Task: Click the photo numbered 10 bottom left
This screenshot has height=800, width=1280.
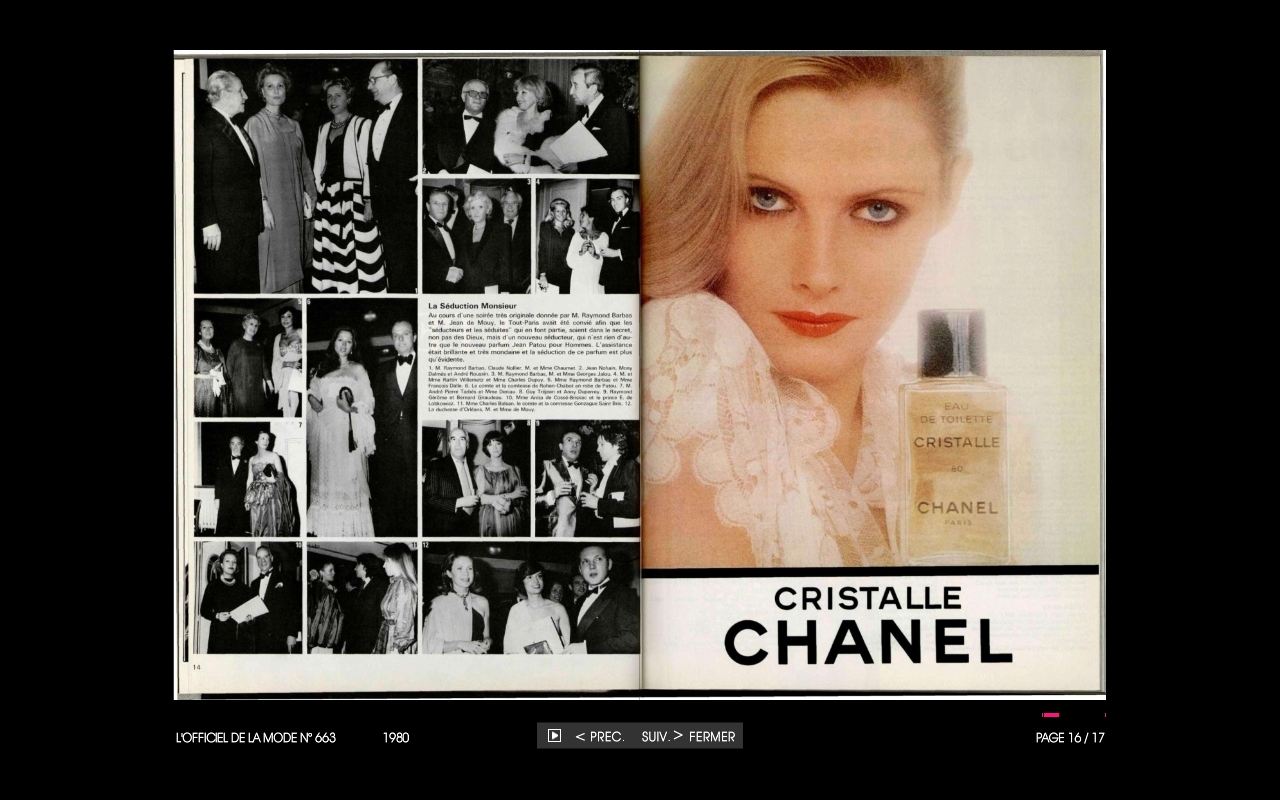Action: point(249,598)
